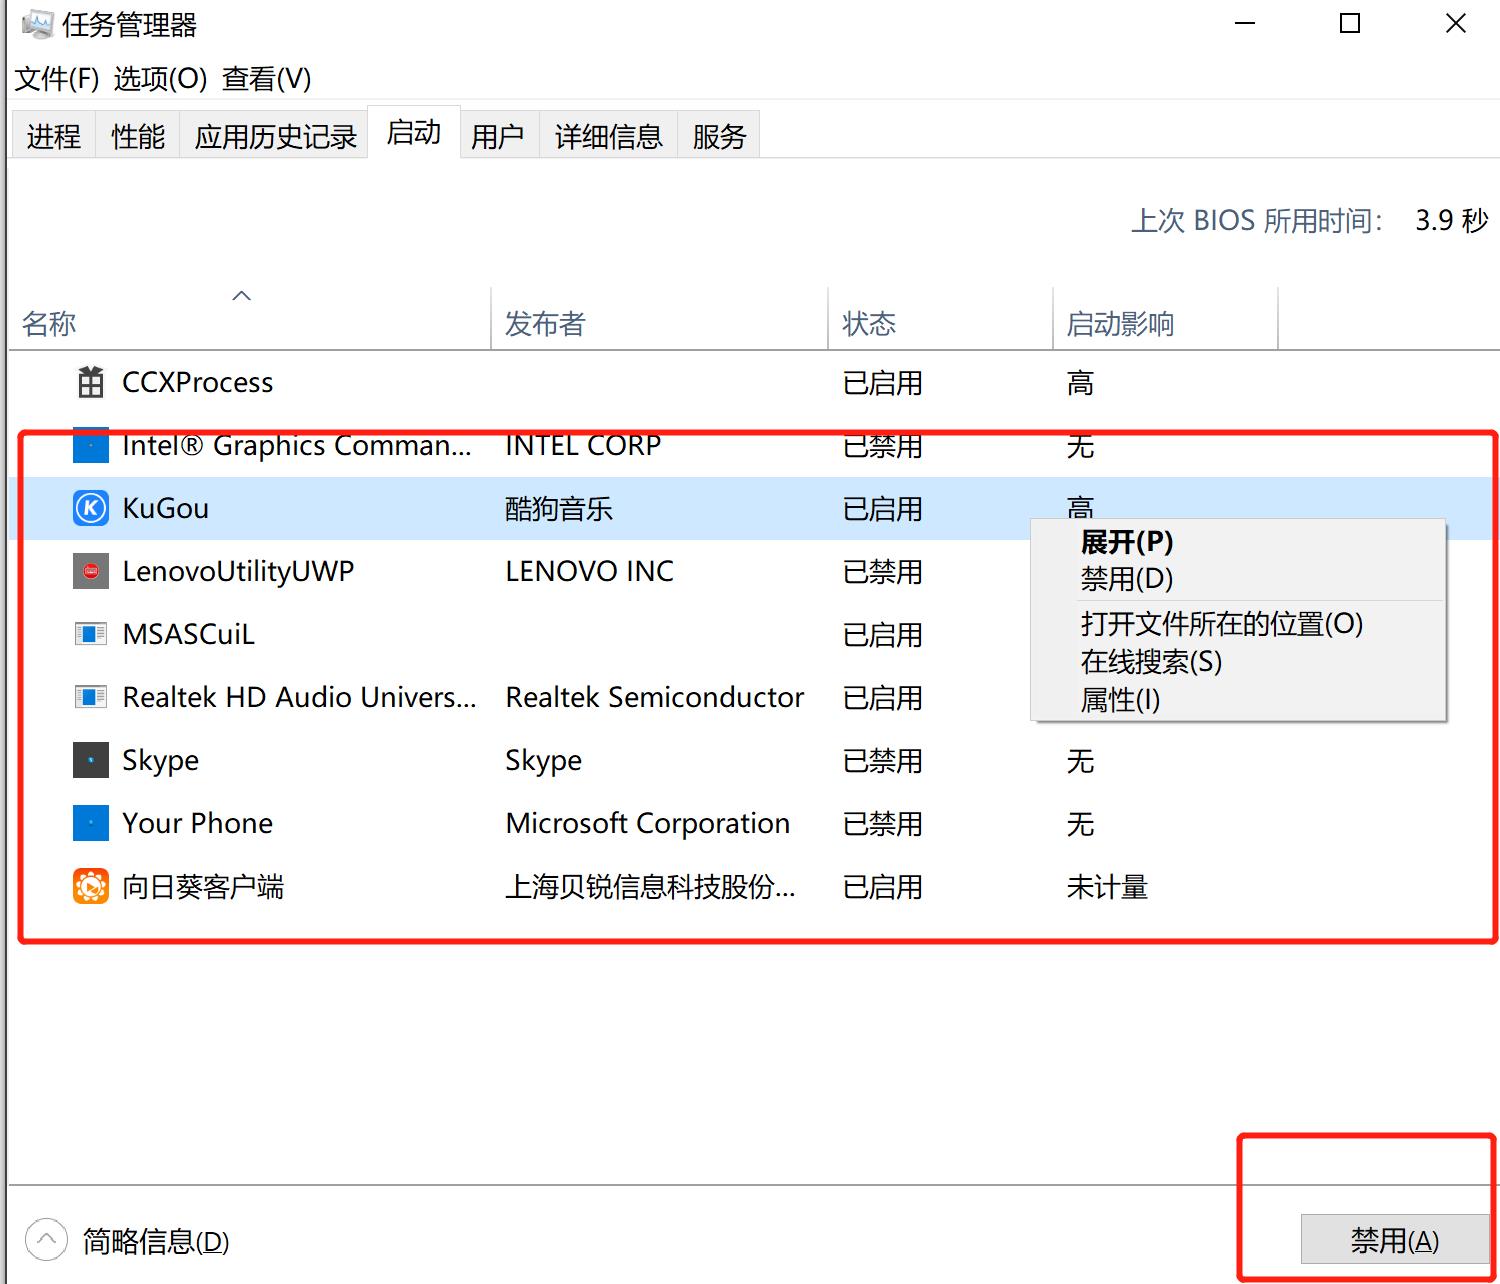Click the 向日葵客户端 orange icon
This screenshot has height=1284, width=1500.
(x=91, y=886)
